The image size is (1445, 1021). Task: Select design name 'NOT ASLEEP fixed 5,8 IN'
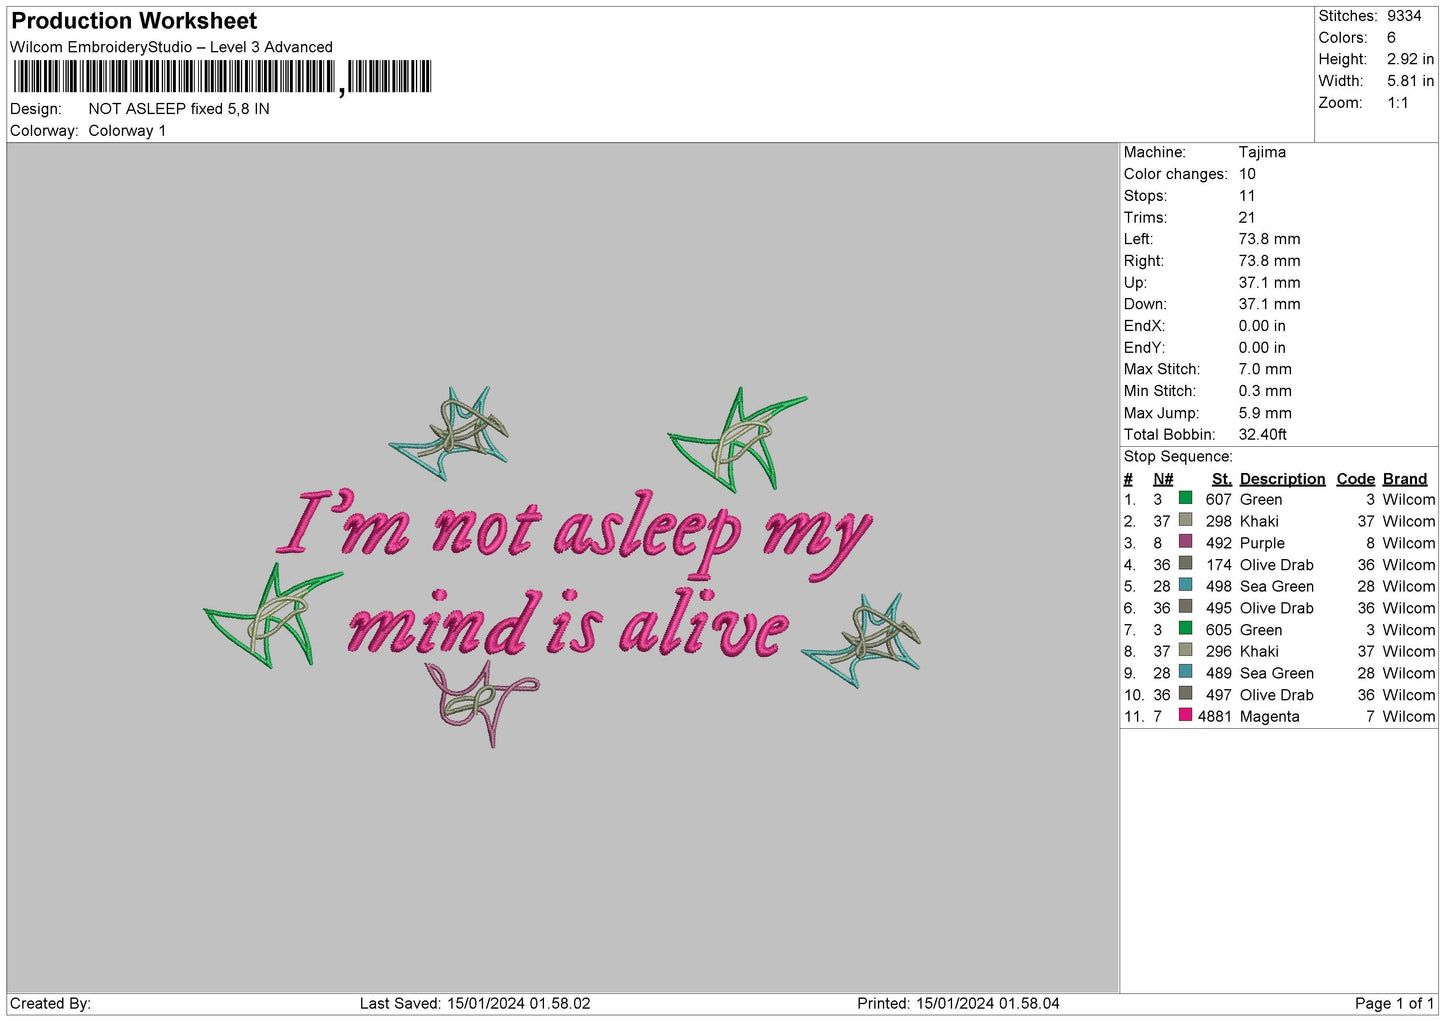tap(179, 109)
